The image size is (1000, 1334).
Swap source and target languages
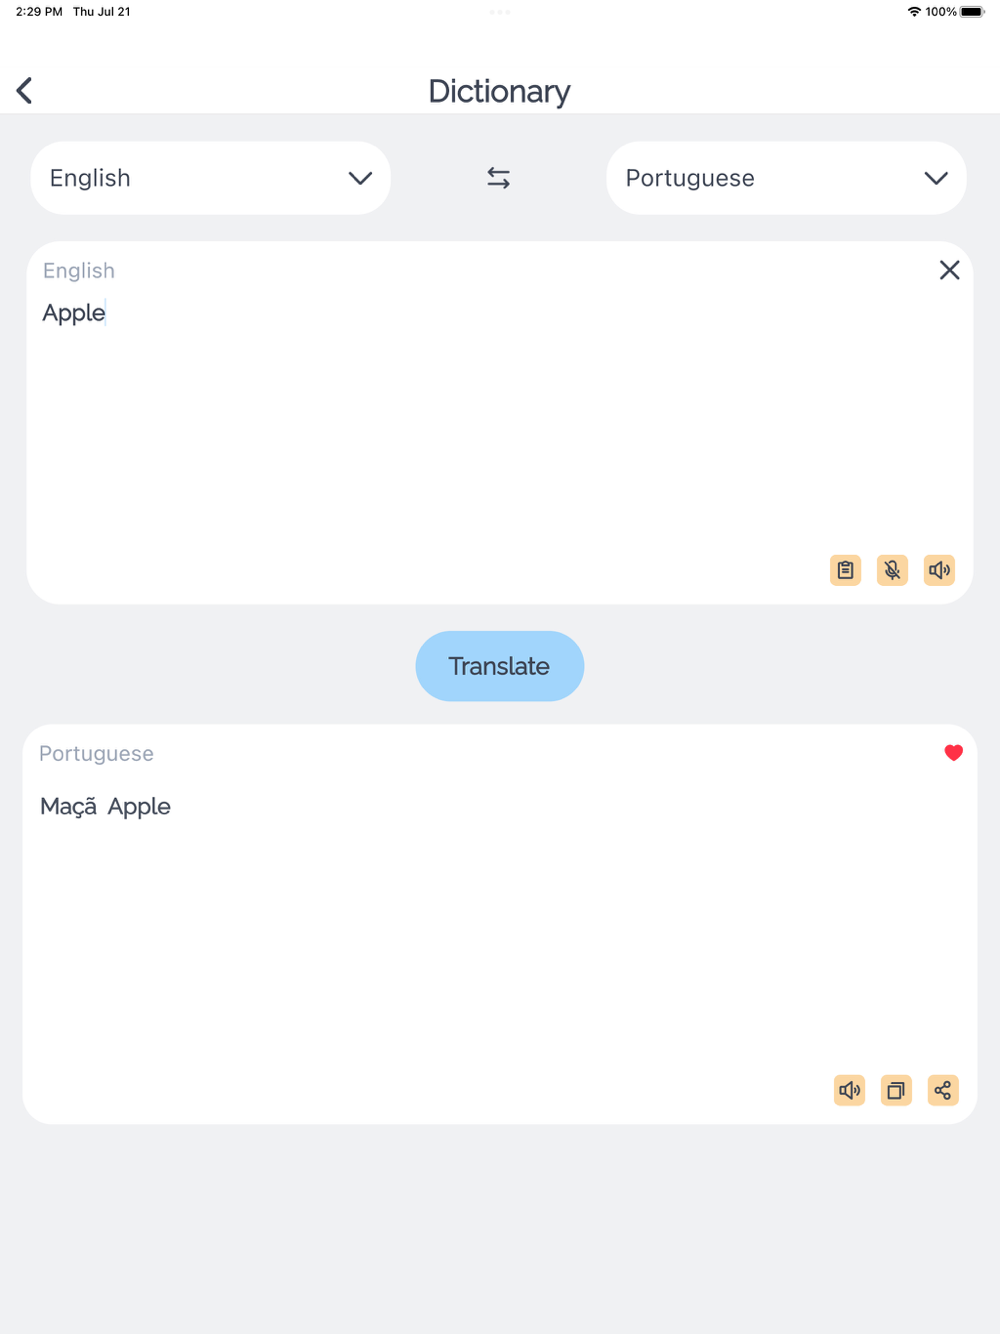pos(498,178)
